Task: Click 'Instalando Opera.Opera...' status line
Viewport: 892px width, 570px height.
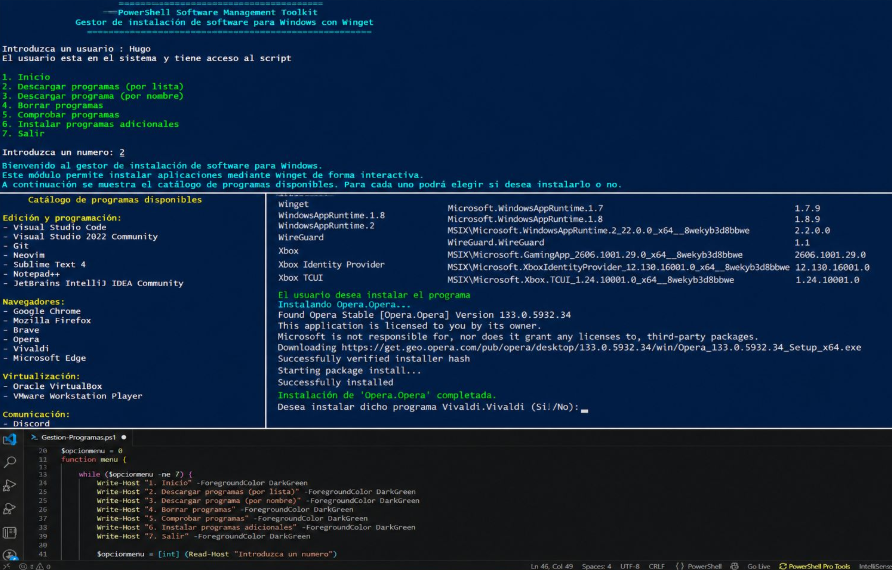Action: (344, 304)
